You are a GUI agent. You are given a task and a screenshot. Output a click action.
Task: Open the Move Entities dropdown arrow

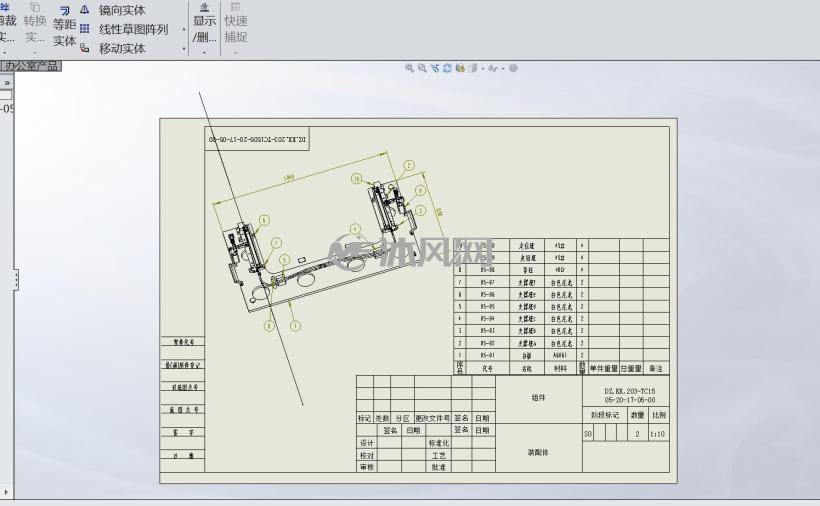[x=184, y=49]
